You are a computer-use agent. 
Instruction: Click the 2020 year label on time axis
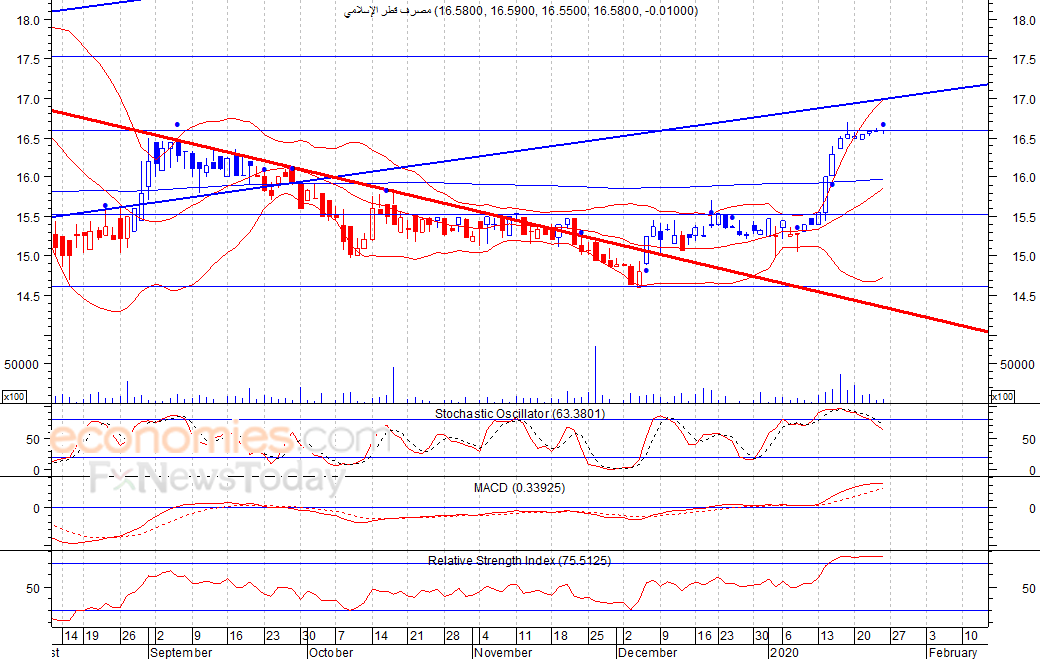(x=784, y=652)
